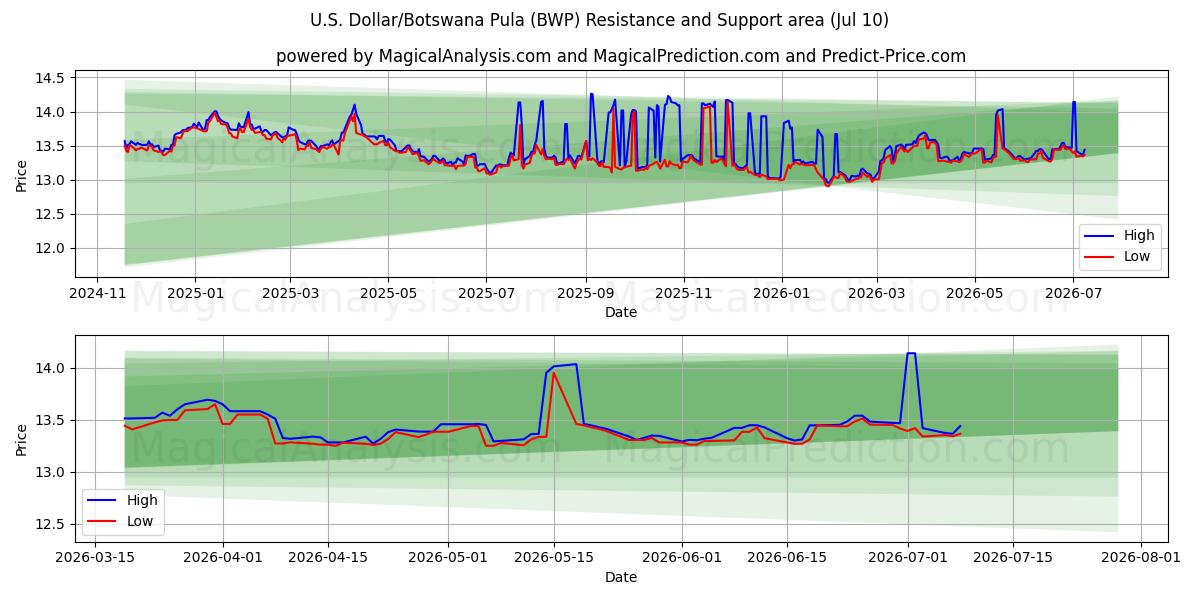1200x600 pixels.
Task: Click the 'Date' x-axis label of lower chart
Action: tap(621, 577)
